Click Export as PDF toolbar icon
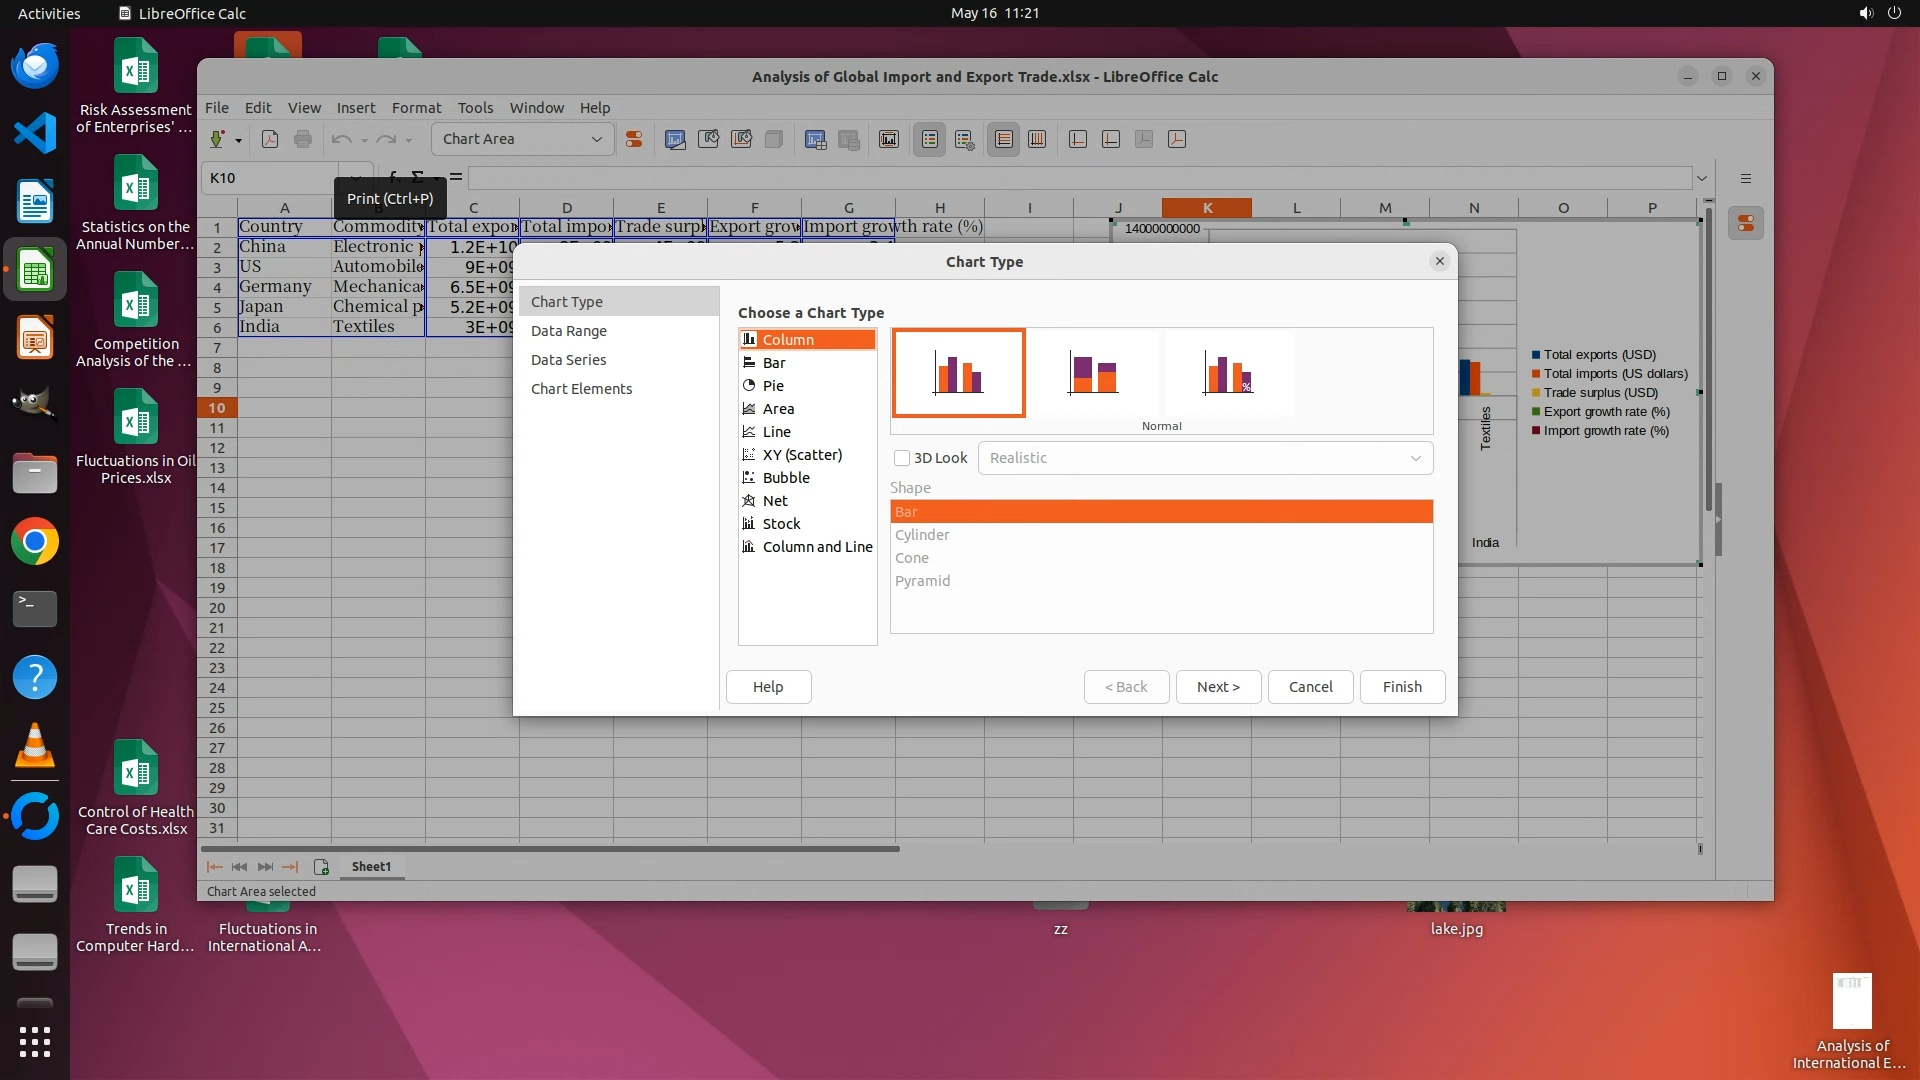Image resolution: width=1920 pixels, height=1080 pixels. 270,140
